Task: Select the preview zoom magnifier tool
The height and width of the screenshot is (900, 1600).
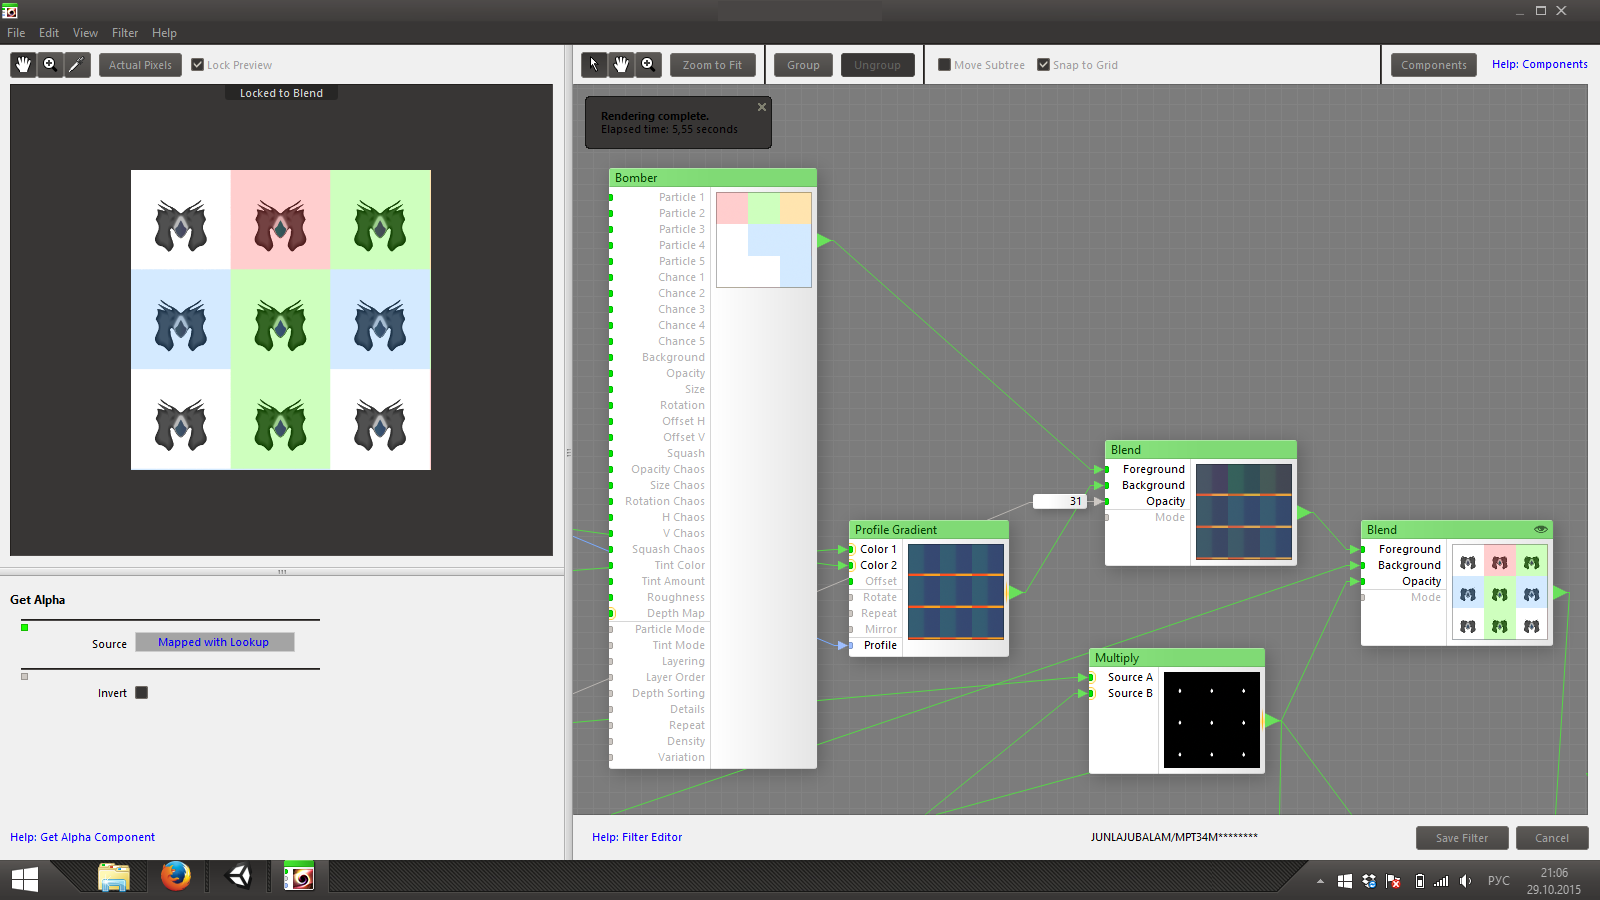Action: (50, 65)
